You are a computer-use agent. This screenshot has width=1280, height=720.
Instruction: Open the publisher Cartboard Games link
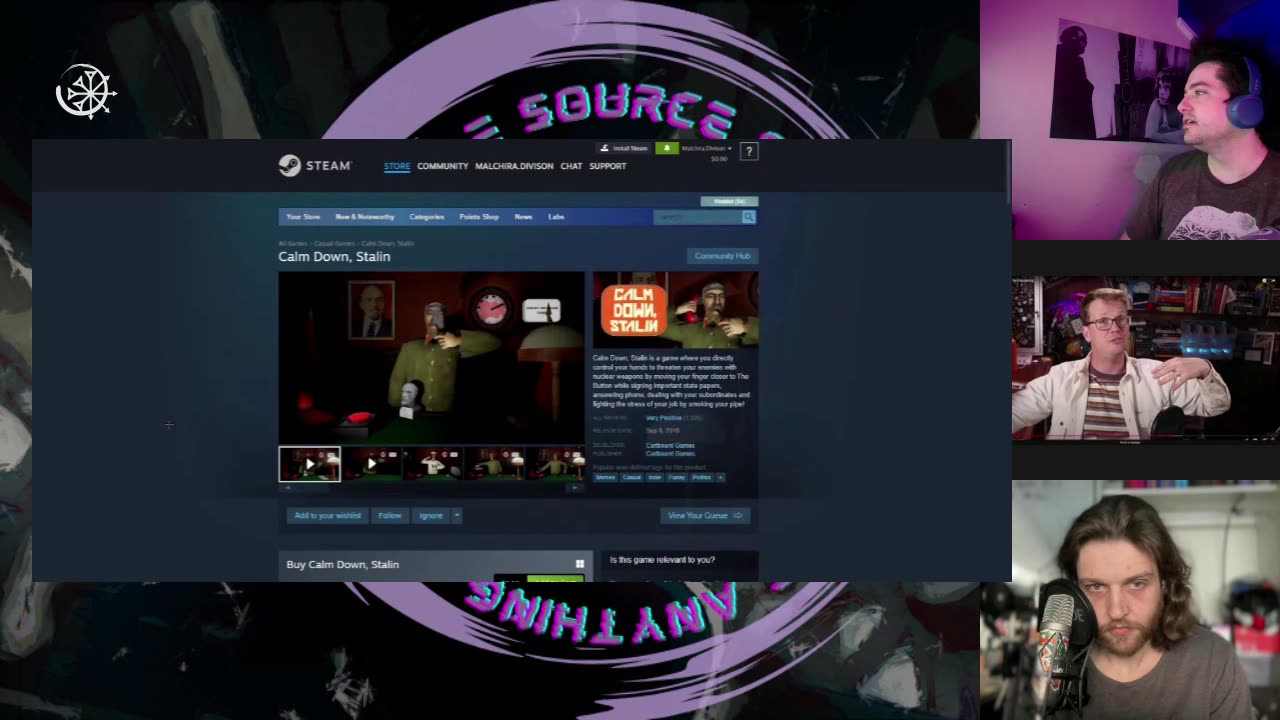670,453
